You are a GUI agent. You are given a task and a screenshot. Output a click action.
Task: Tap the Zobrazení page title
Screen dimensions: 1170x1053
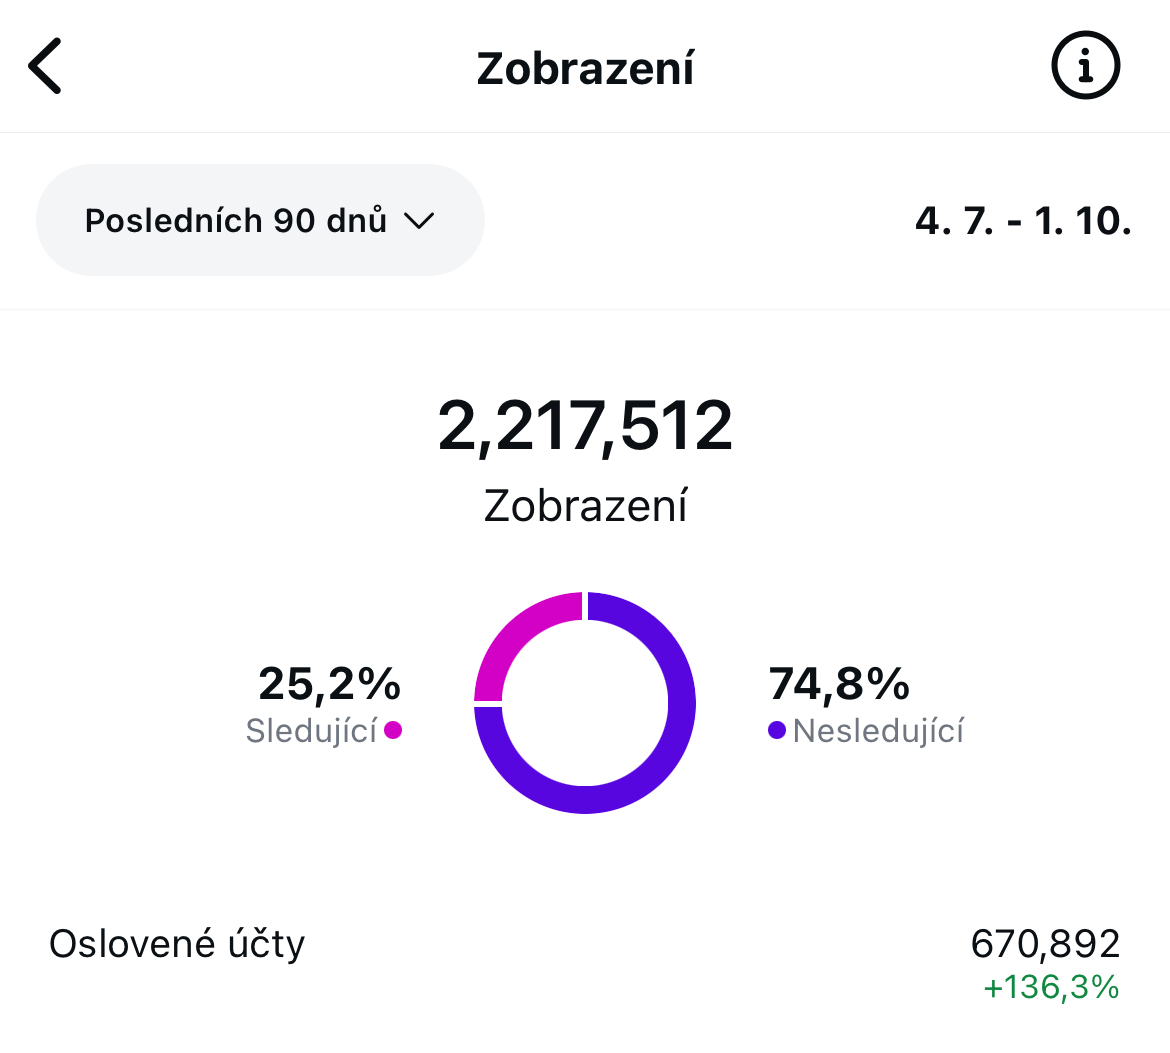(585, 68)
